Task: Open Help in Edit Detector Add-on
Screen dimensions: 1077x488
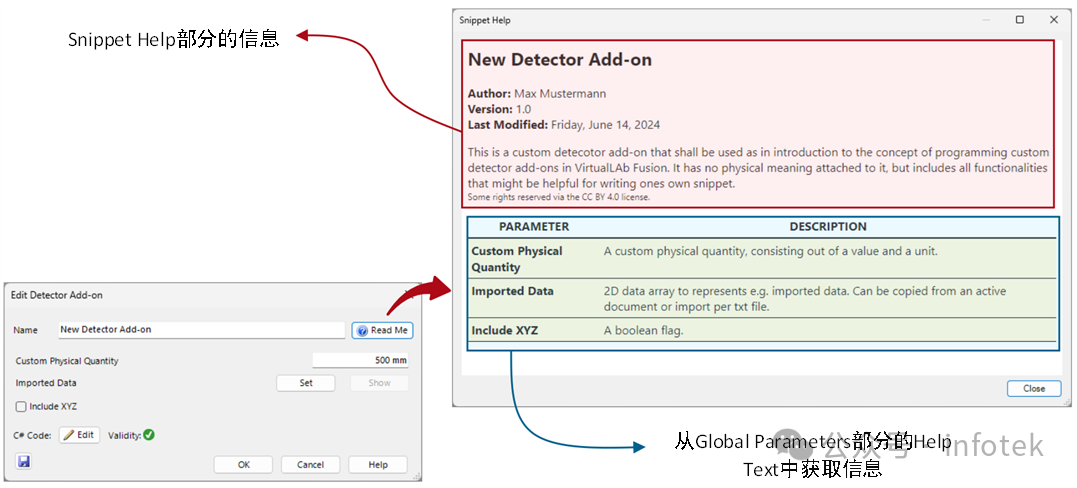Action: [x=378, y=465]
